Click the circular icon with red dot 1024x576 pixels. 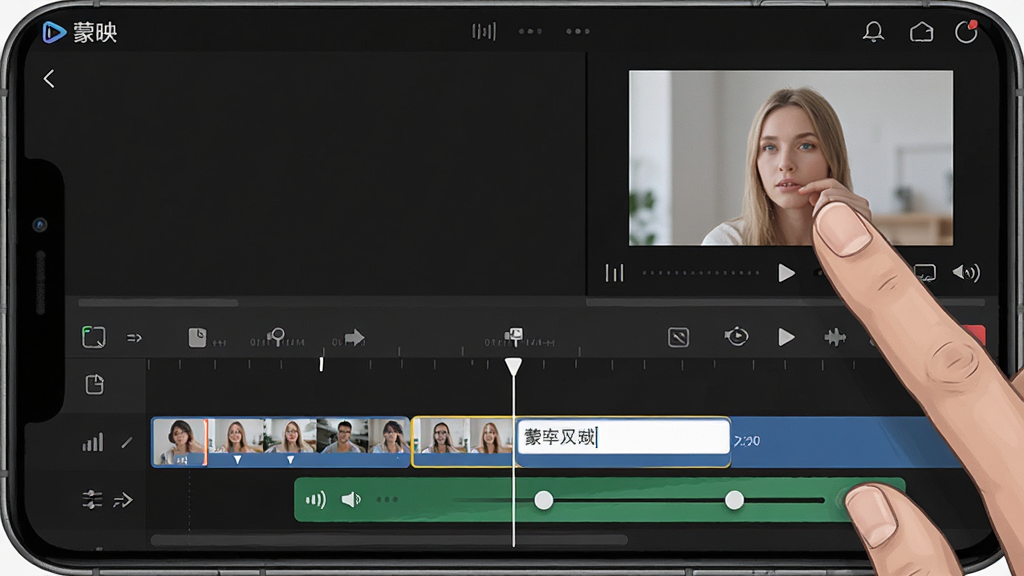pyautogui.click(x=966, y=31)
